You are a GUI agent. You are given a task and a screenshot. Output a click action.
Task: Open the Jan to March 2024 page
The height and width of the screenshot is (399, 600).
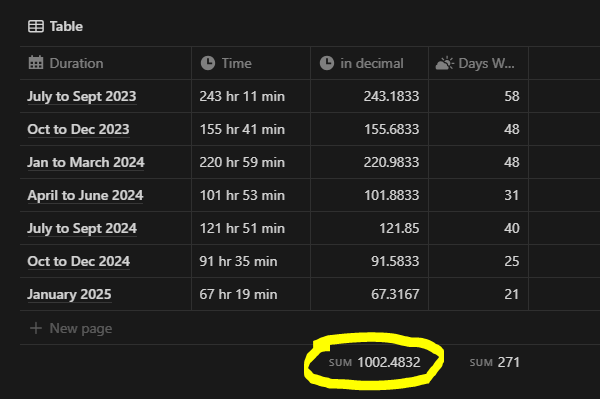(86, 162)
